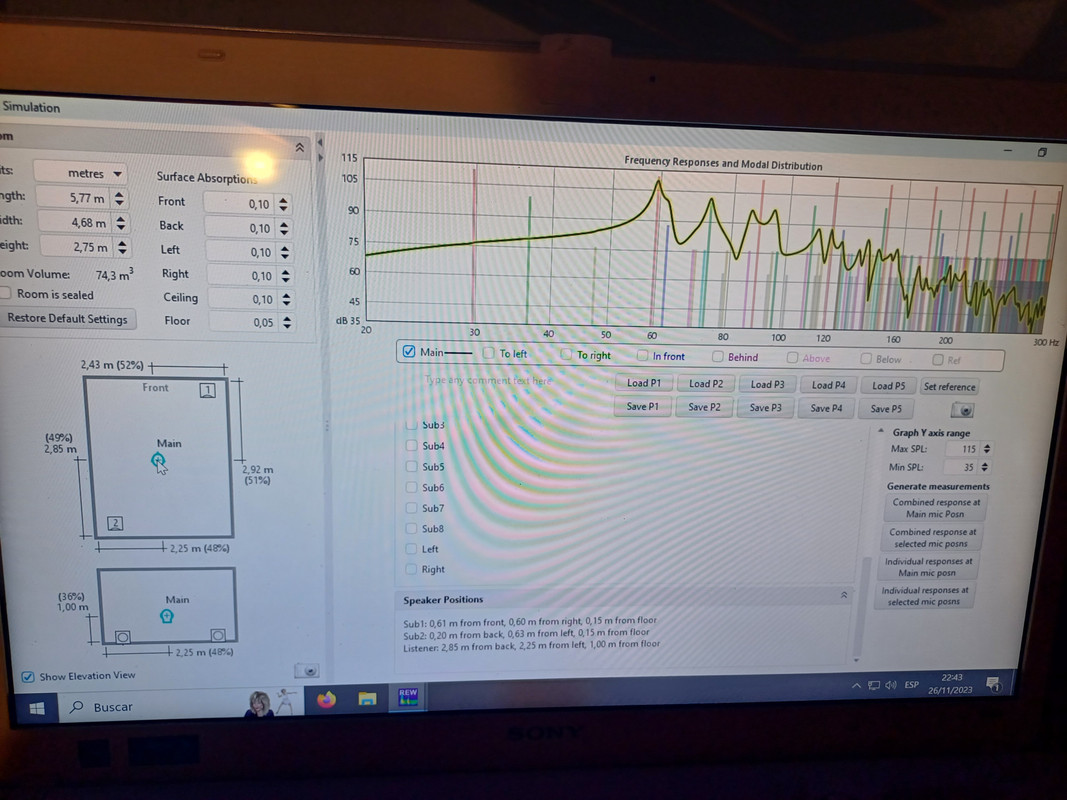1067x800 pixels.
Task: Click the Simulation tab title
Action: pos(31,107)
